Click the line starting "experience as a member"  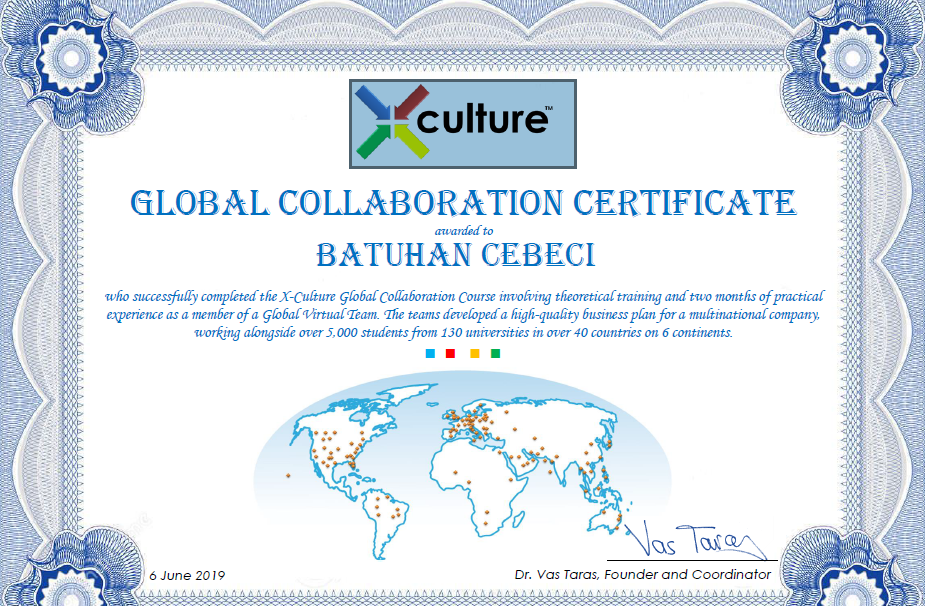(463, 315)
